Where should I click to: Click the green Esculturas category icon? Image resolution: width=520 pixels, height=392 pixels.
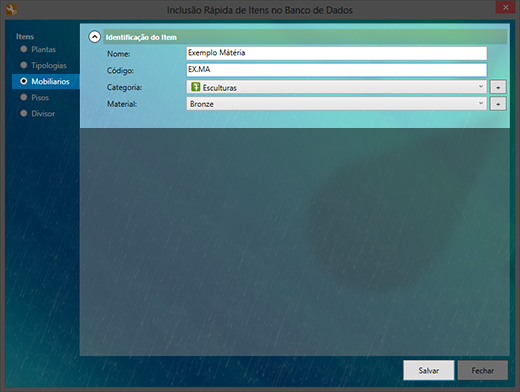click(196, 87)
